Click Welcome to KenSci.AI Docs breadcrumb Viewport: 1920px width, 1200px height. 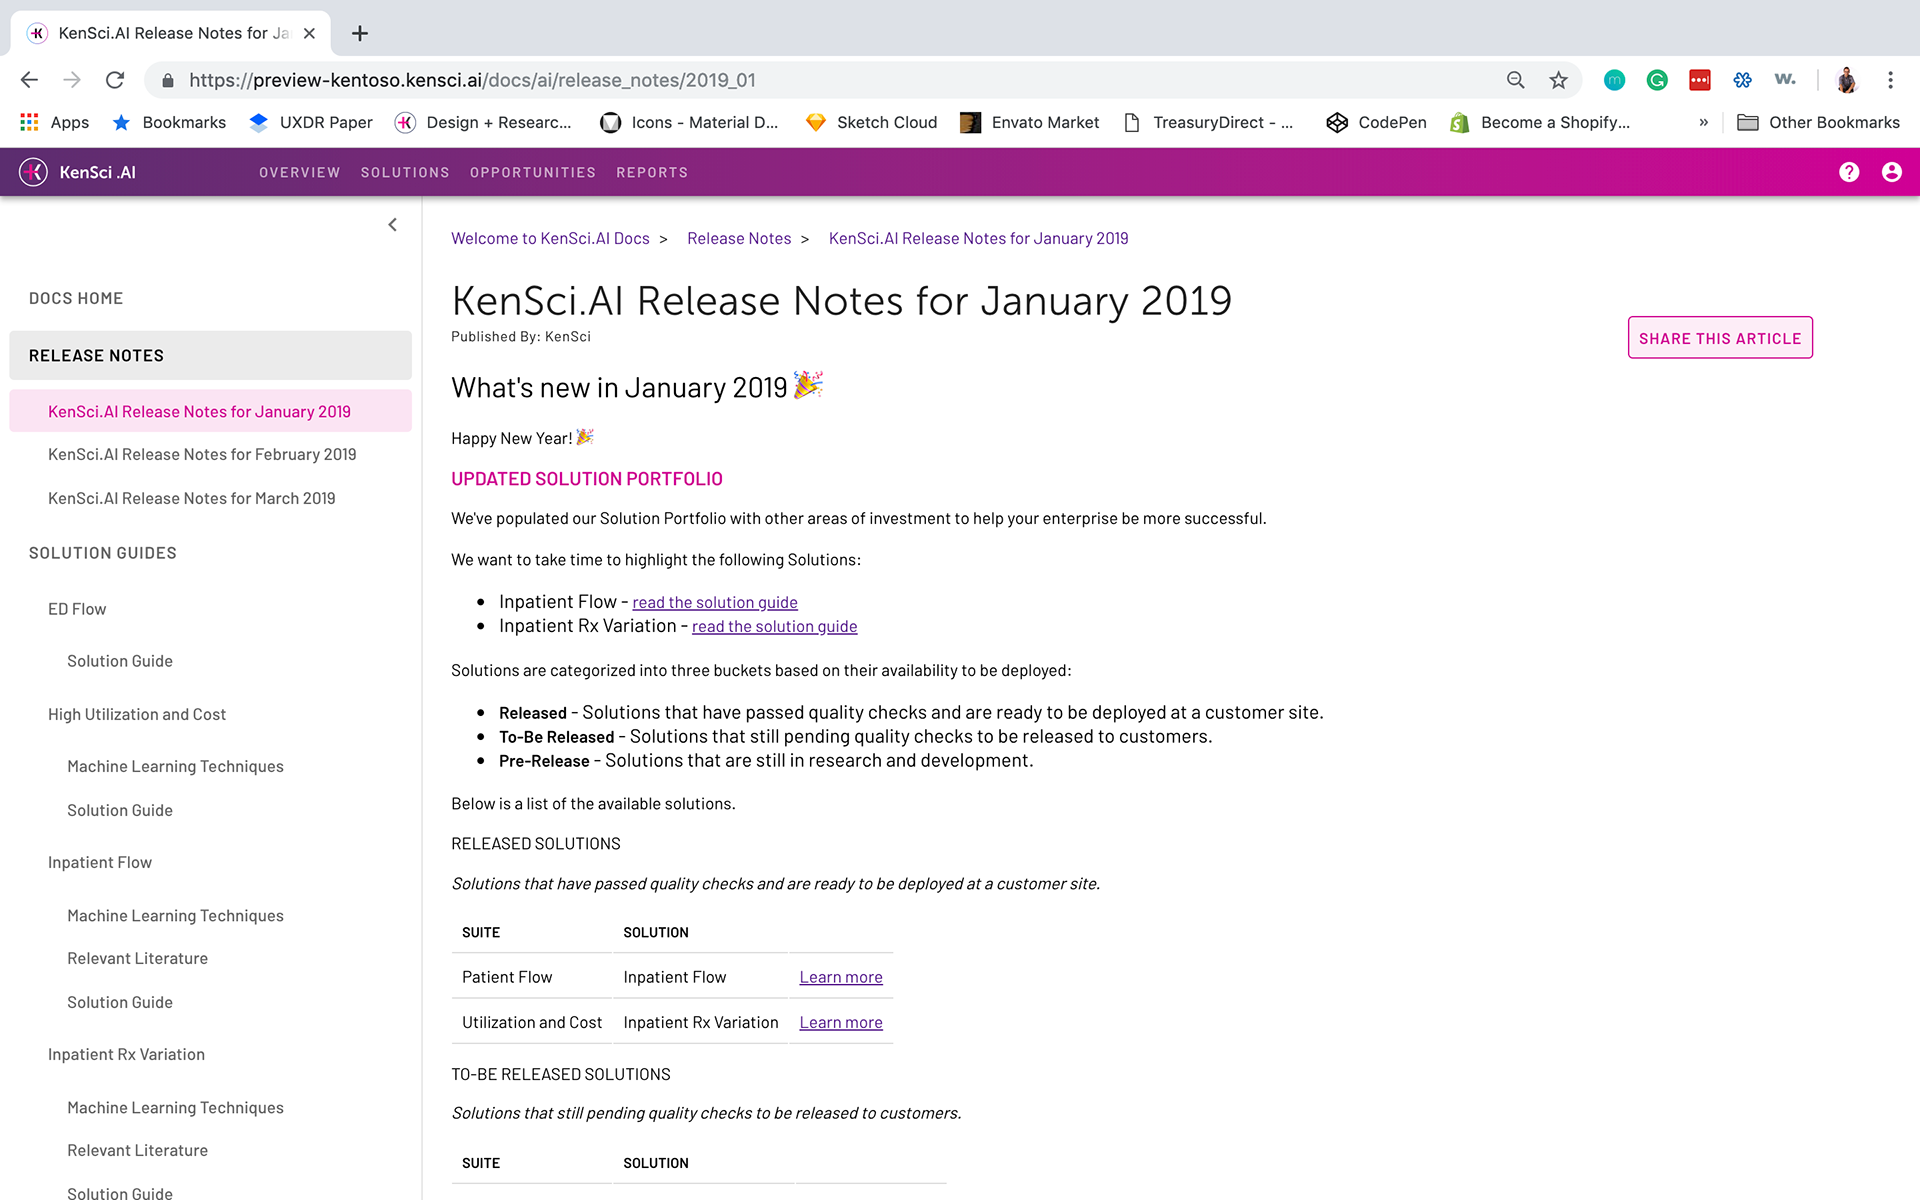(550, 238)
